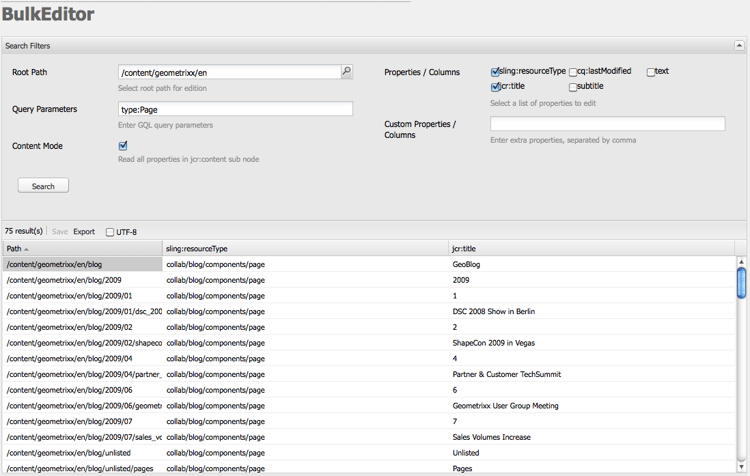Focus the Query Parameters input field

(235, 109)
